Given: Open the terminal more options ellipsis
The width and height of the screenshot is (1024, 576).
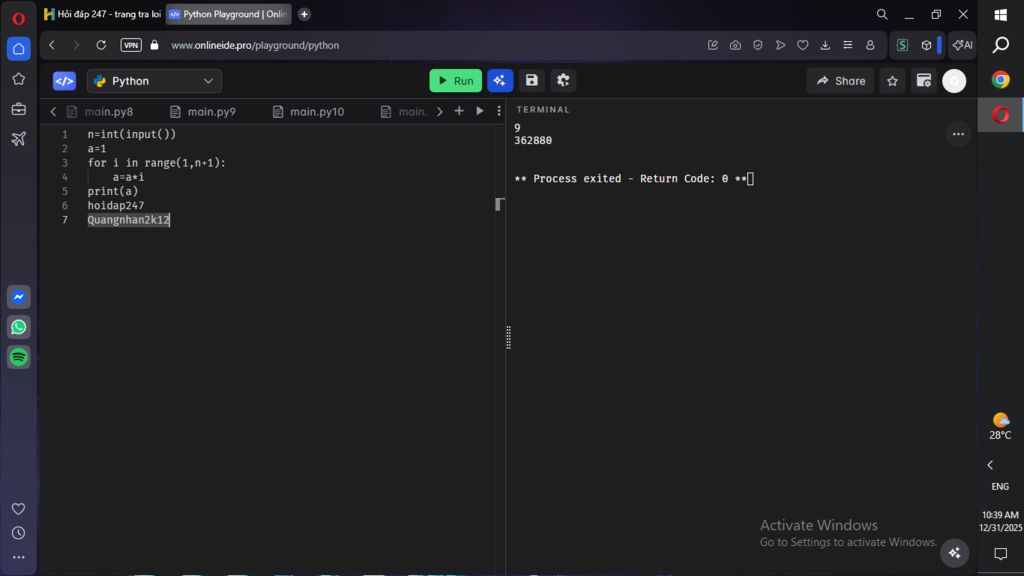Looking at the screenshot, I should 958,134.
